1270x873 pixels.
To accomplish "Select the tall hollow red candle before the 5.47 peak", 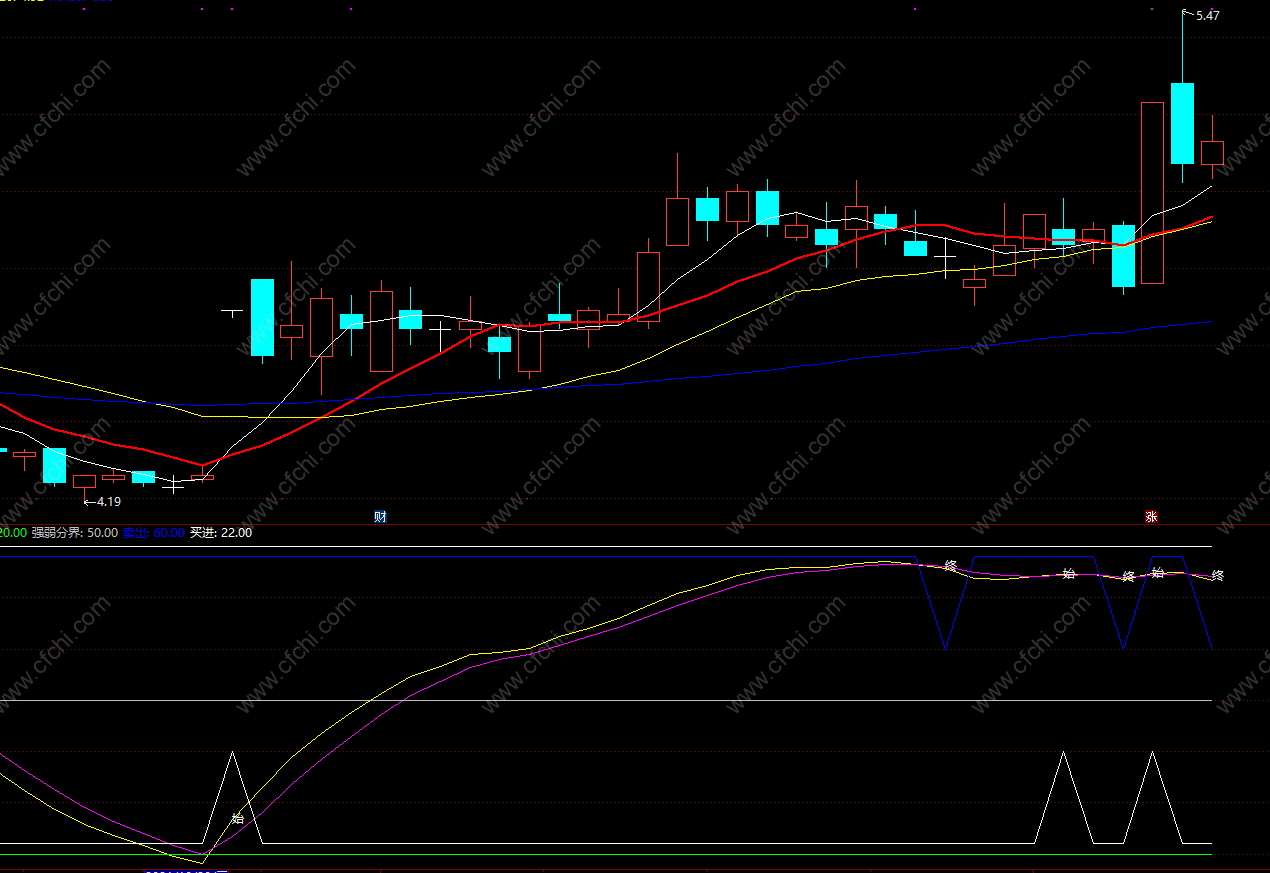I will [1152, 193].
